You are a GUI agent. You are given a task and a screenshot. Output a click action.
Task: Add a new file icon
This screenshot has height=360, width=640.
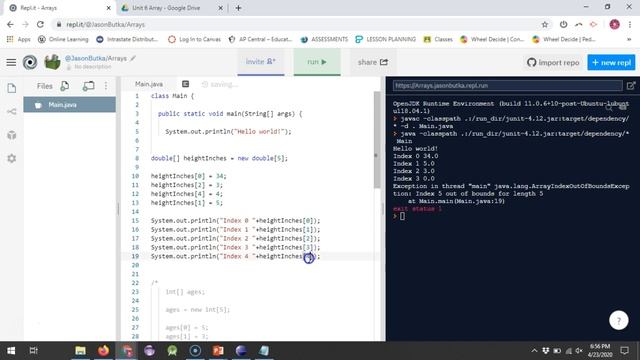pos(64,86)
